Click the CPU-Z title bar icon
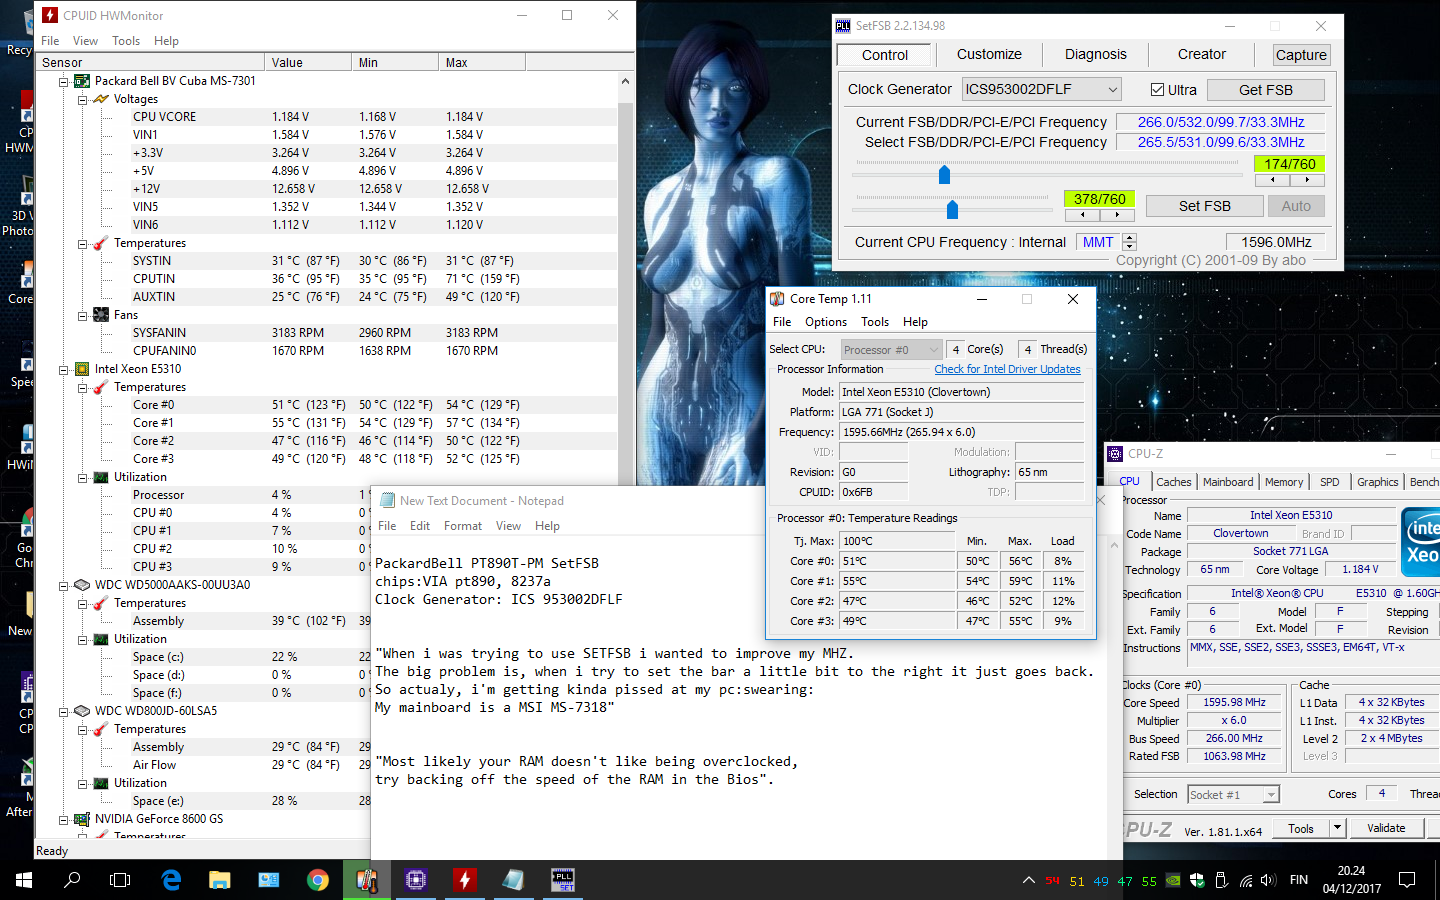The height and width of the screenshot is (900, 1440). (1115, 454)
